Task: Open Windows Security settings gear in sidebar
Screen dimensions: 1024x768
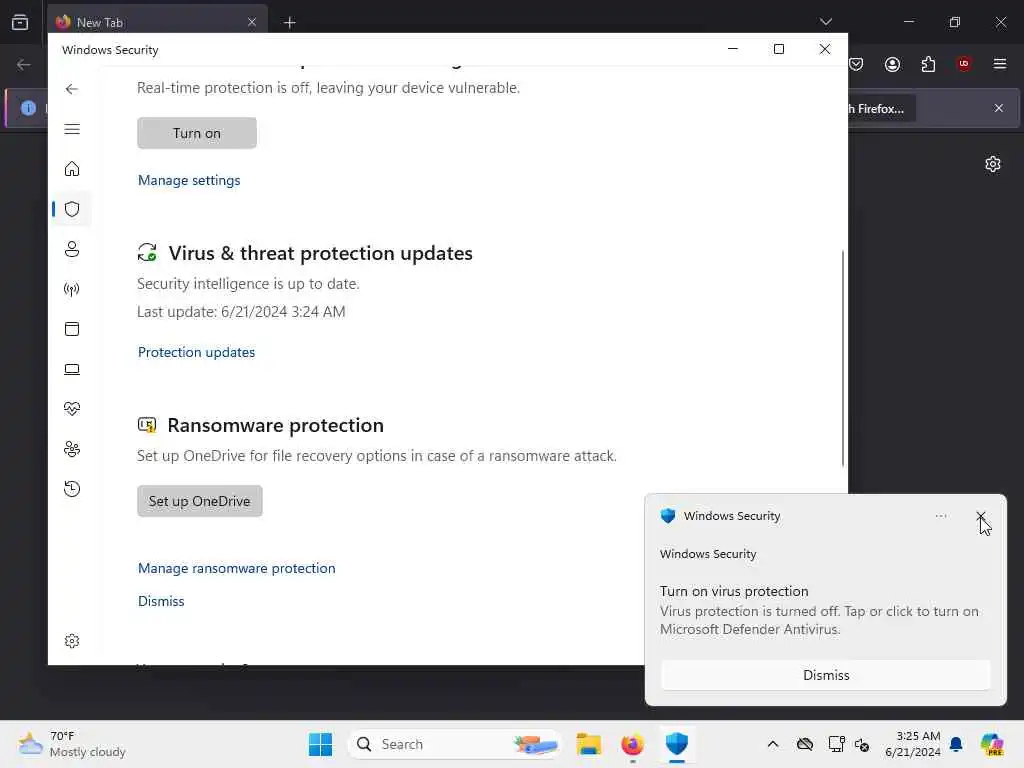Action: [72, 641]
